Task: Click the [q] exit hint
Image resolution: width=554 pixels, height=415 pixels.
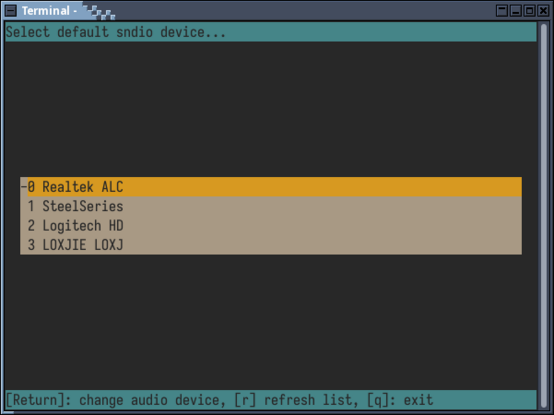Action: coord(400,400)
